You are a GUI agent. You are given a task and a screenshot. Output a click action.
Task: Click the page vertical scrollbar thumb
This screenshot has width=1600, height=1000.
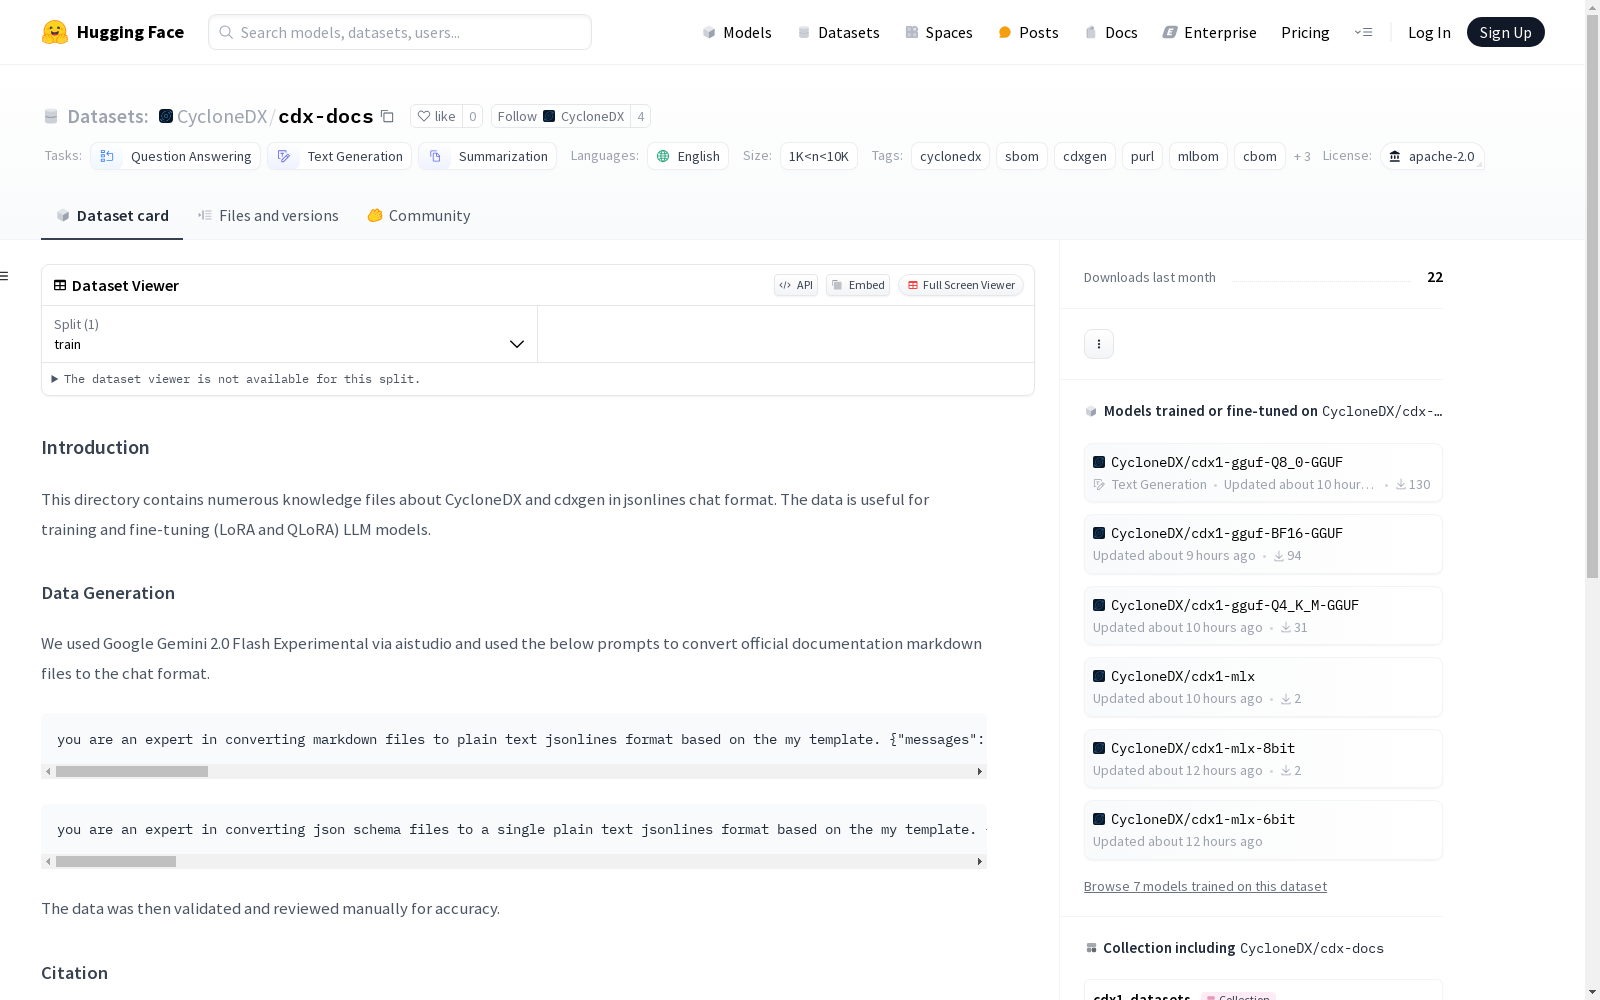(x=1592, y=296)
